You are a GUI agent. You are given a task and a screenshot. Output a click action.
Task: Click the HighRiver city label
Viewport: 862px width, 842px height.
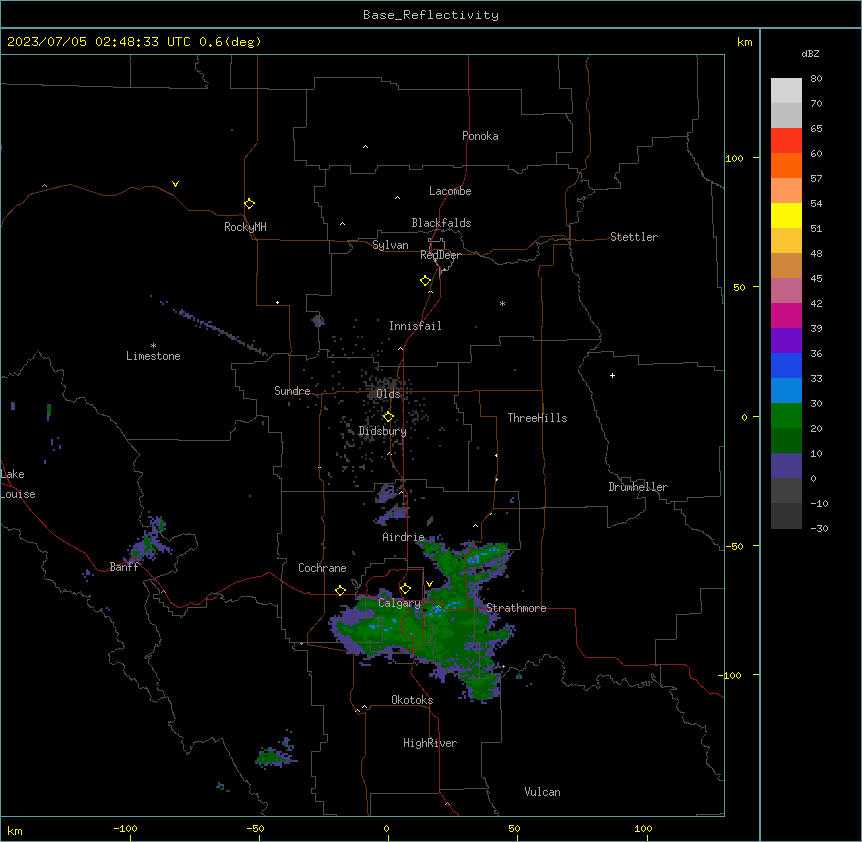(x=430, y=743)
